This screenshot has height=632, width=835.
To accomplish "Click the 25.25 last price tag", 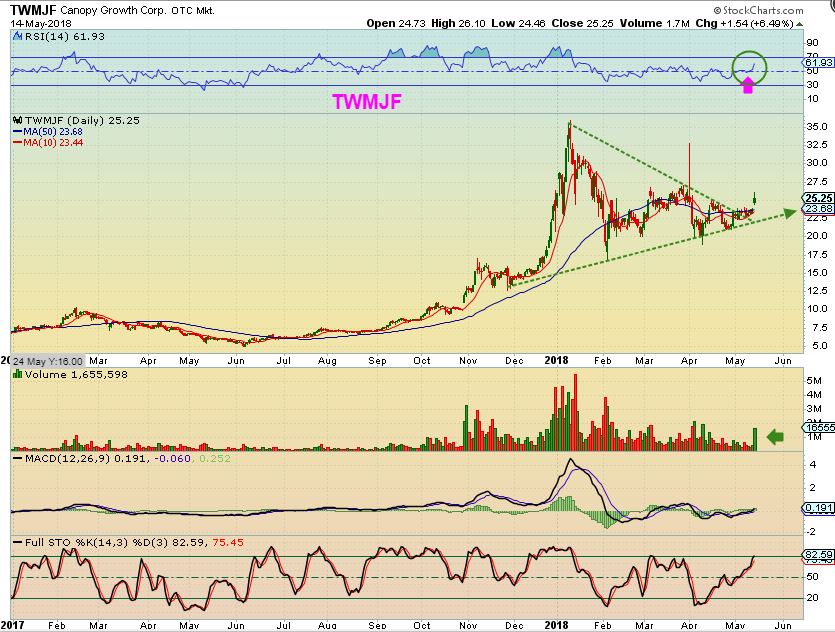I will [819, 198].
